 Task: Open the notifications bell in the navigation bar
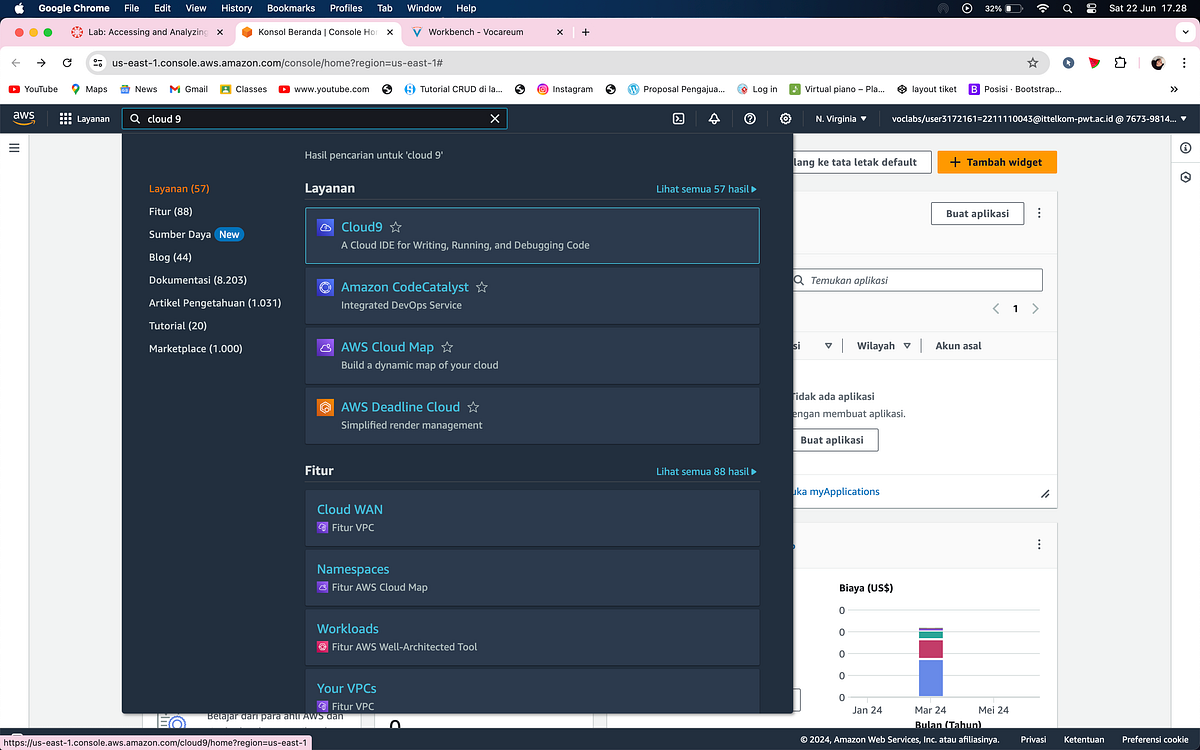click(x=714, y=118)
